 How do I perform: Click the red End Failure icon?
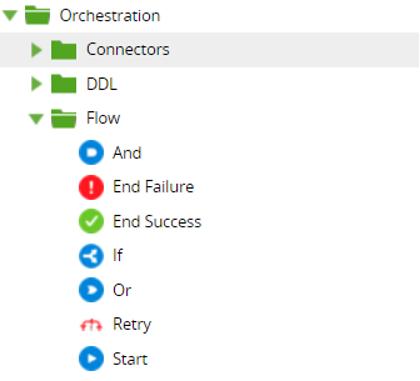coord(91,187)
